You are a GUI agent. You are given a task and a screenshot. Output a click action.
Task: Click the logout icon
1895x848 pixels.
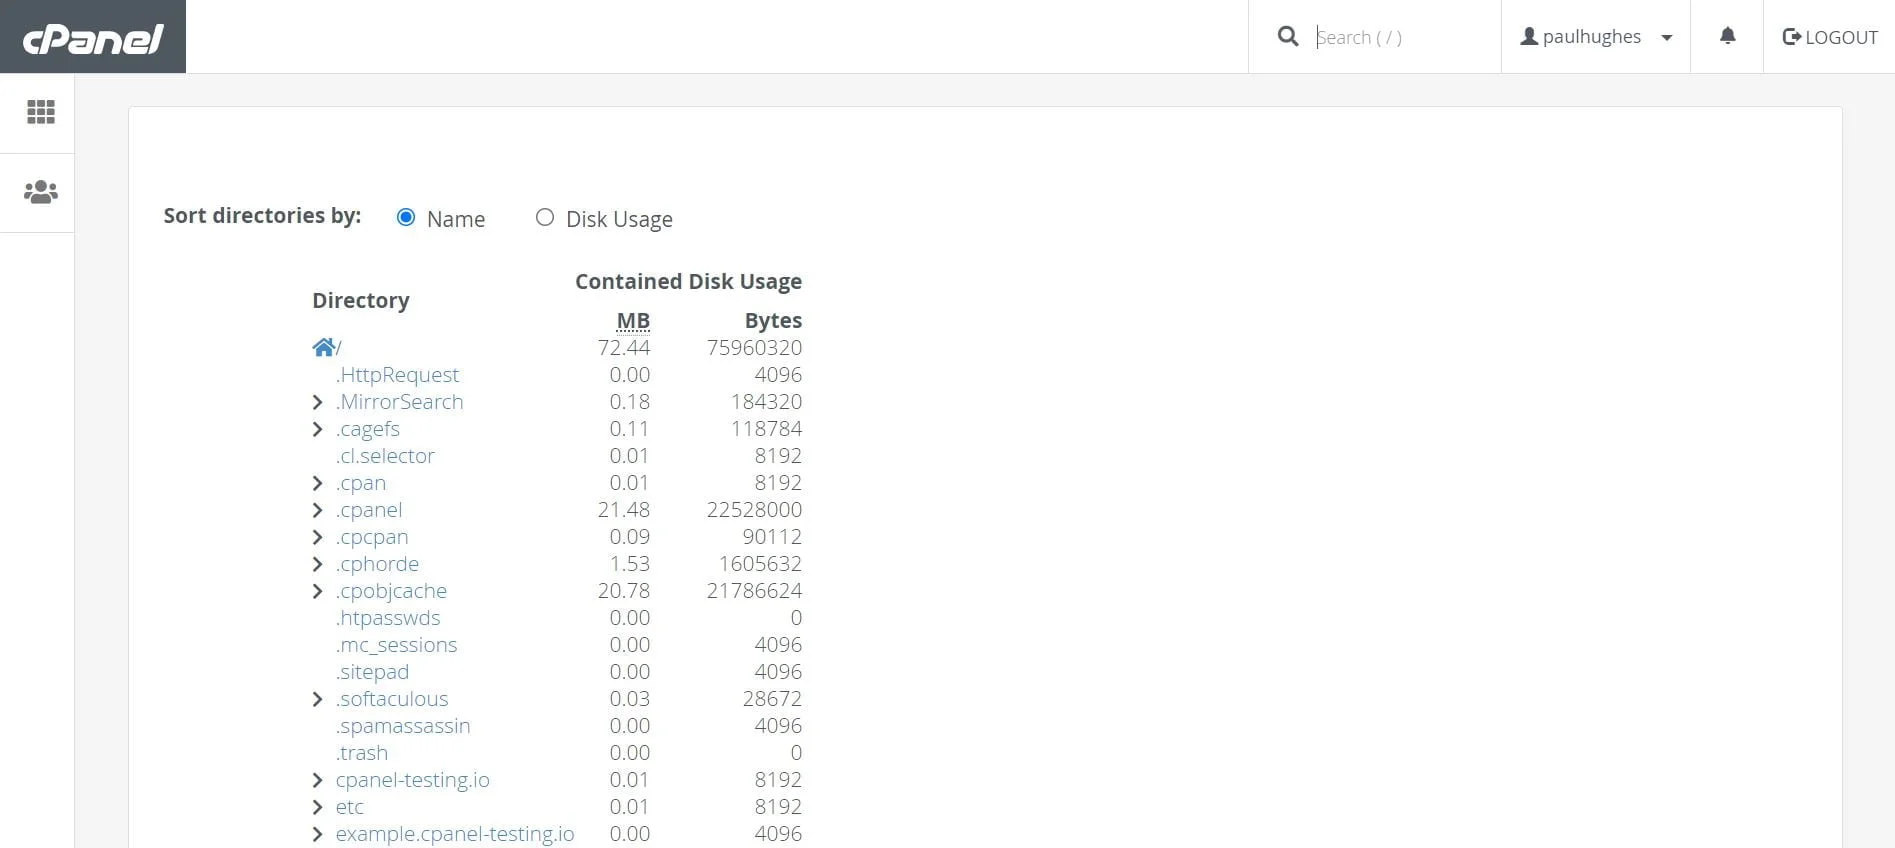1791,37
